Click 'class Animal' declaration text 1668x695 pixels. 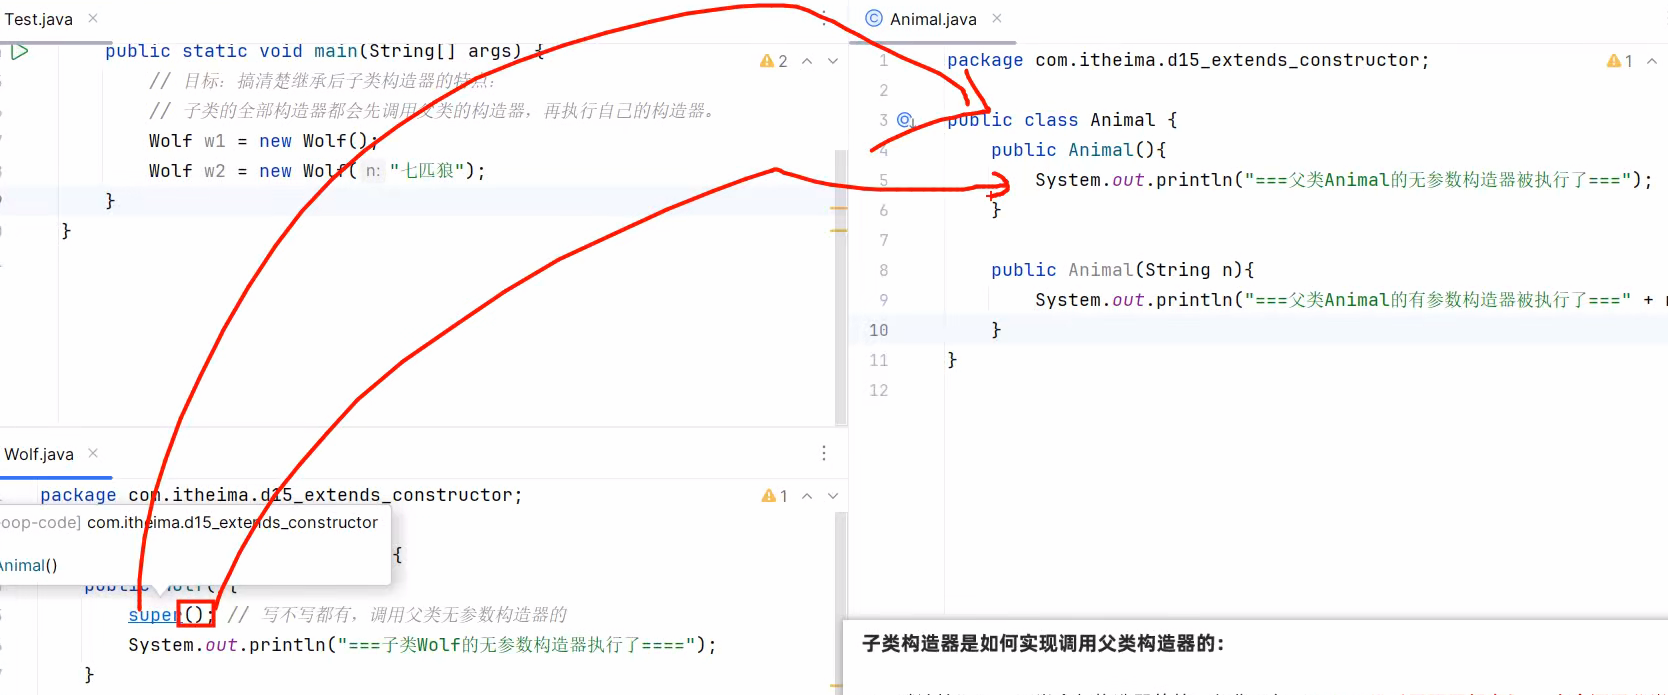coord(1089,120)
